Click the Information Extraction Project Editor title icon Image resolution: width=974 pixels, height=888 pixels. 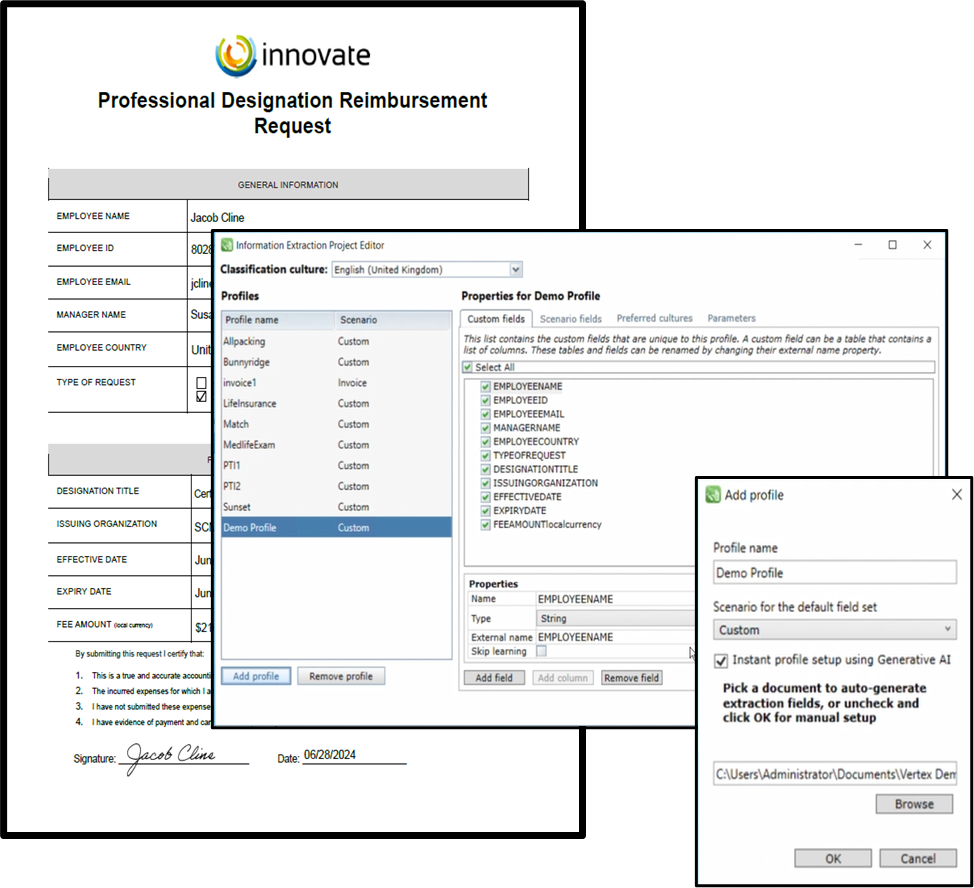pos(227,245)
